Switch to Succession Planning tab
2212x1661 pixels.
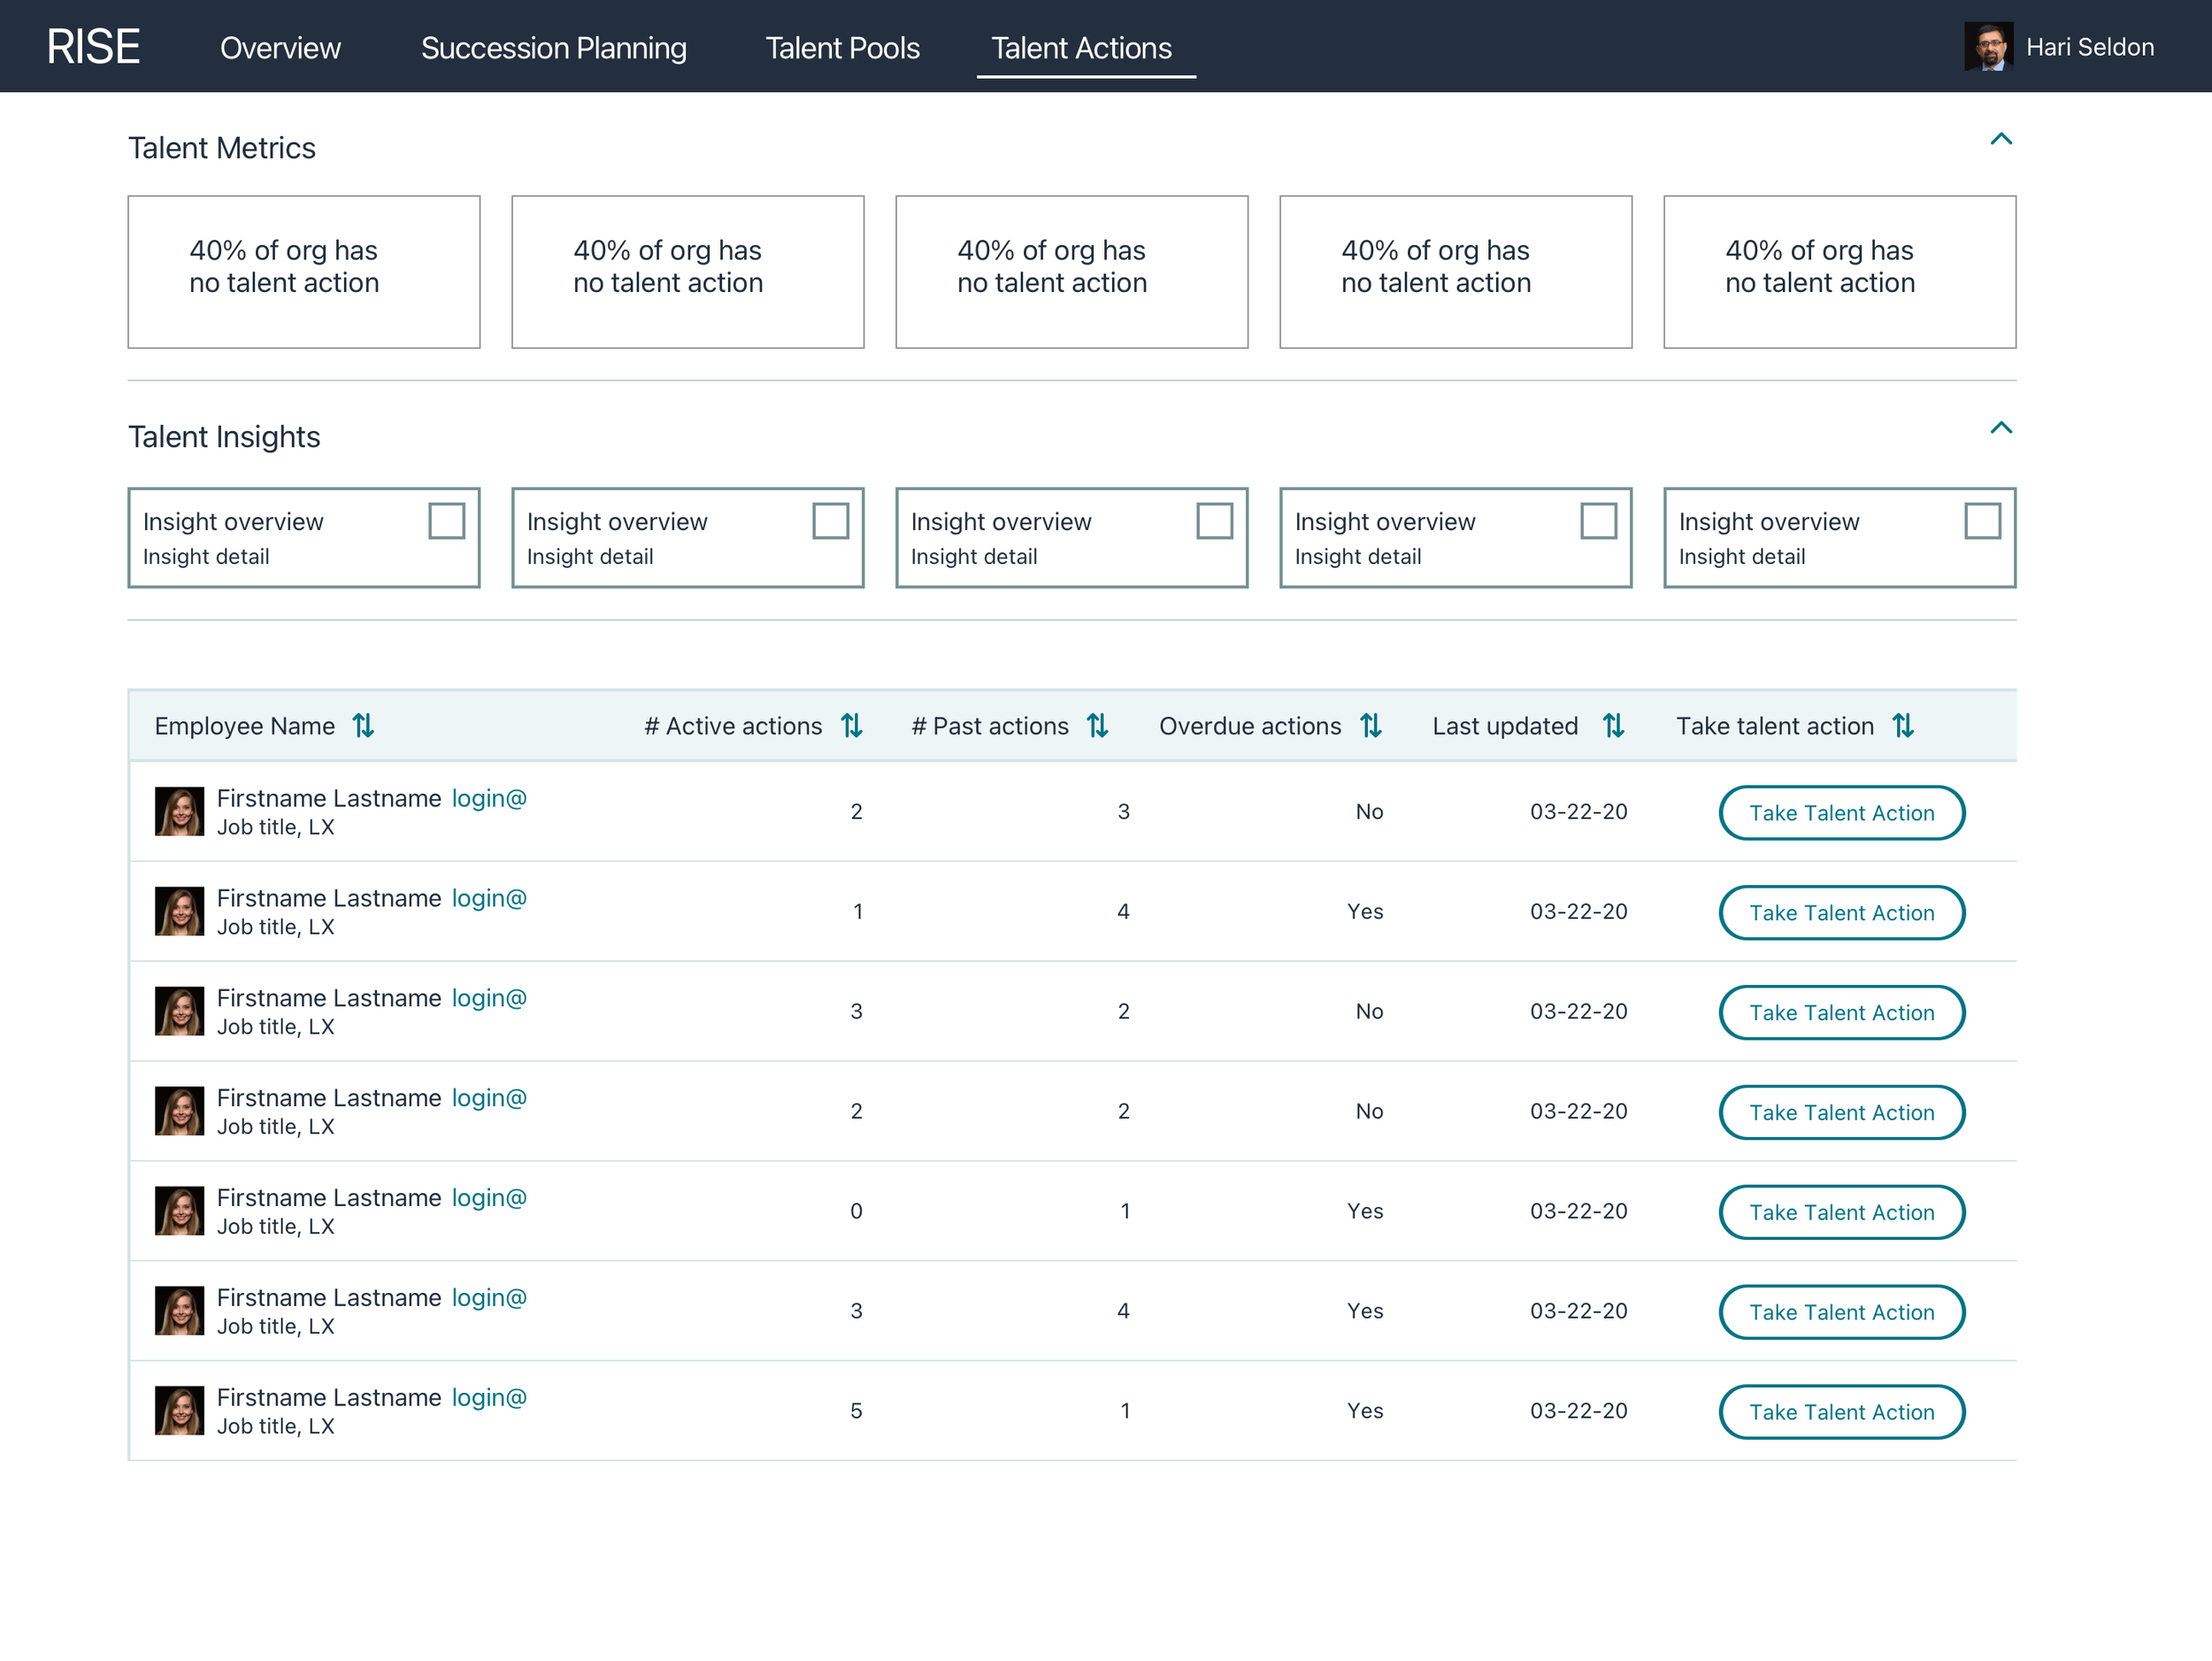click(553, 48)
